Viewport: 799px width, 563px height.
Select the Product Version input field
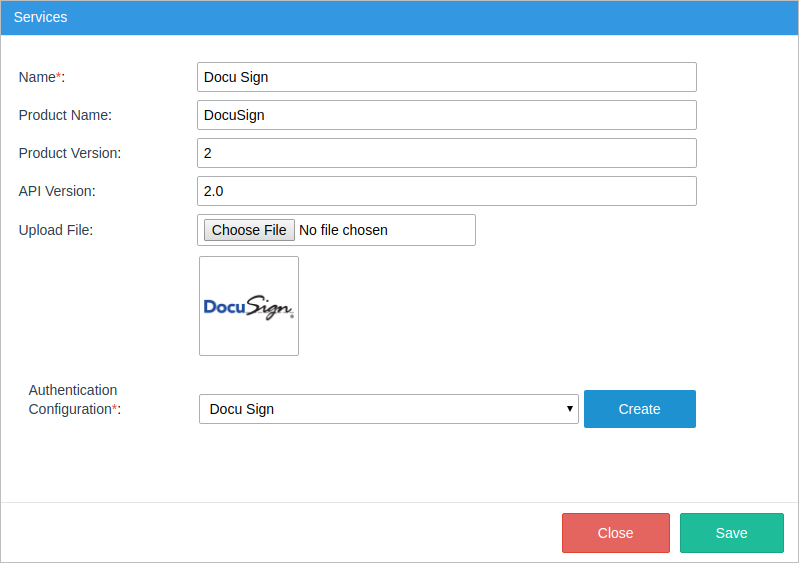446,153
